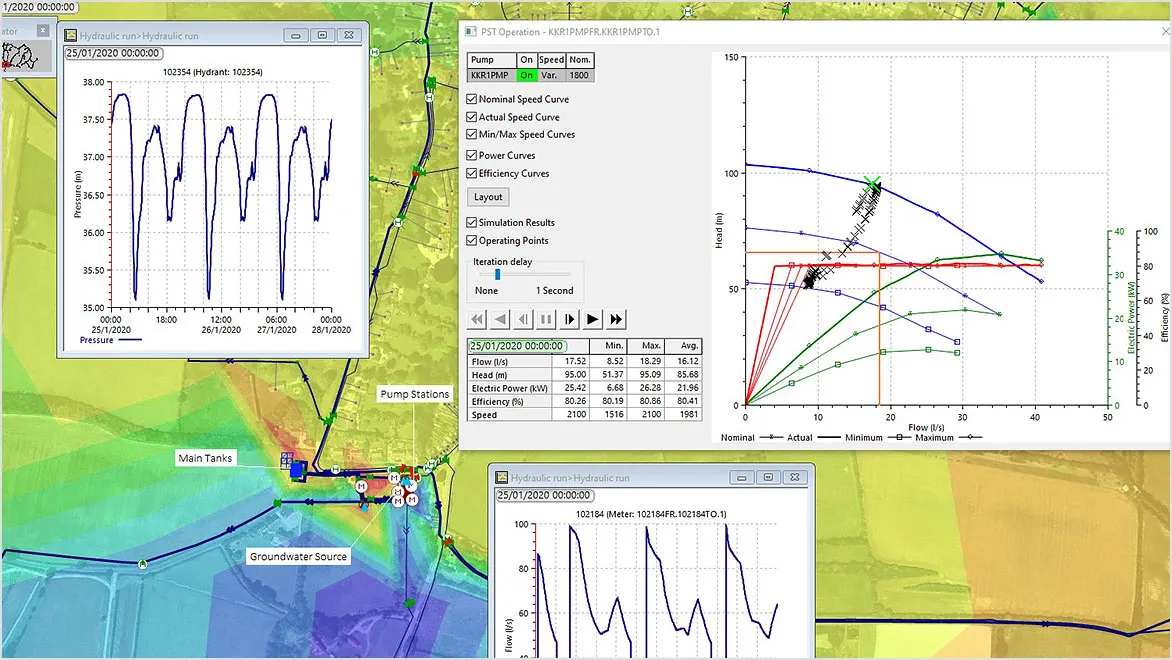This screenshot has width=1172, height=660.
Task: Step back one timestep in PST Operation
Action: pos(523,319)
